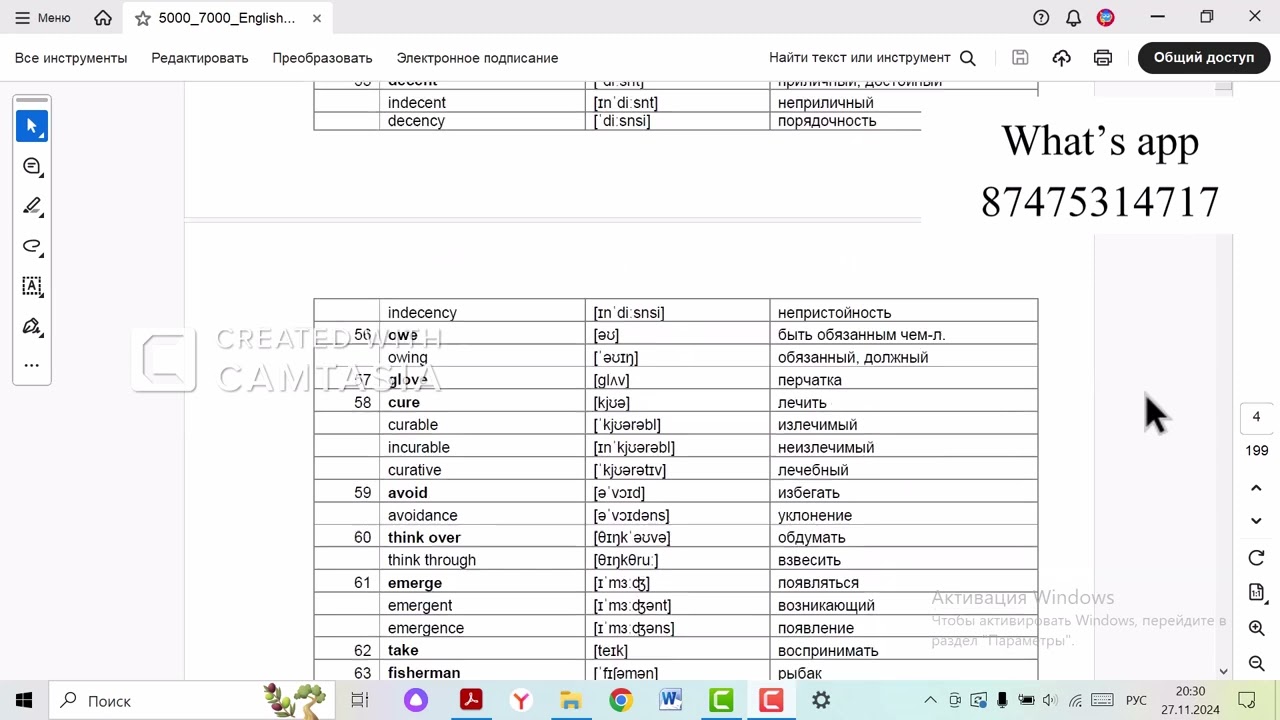Open Settings gear on taskbar
Viewport: 1280px width, 720px height.
(821, 701)
